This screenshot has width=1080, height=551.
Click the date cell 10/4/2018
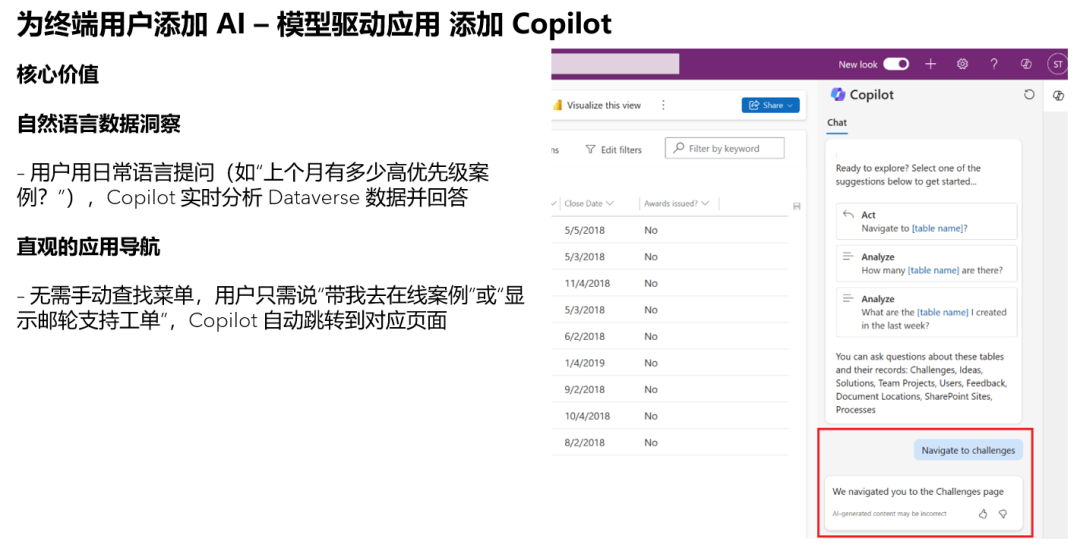587,416
